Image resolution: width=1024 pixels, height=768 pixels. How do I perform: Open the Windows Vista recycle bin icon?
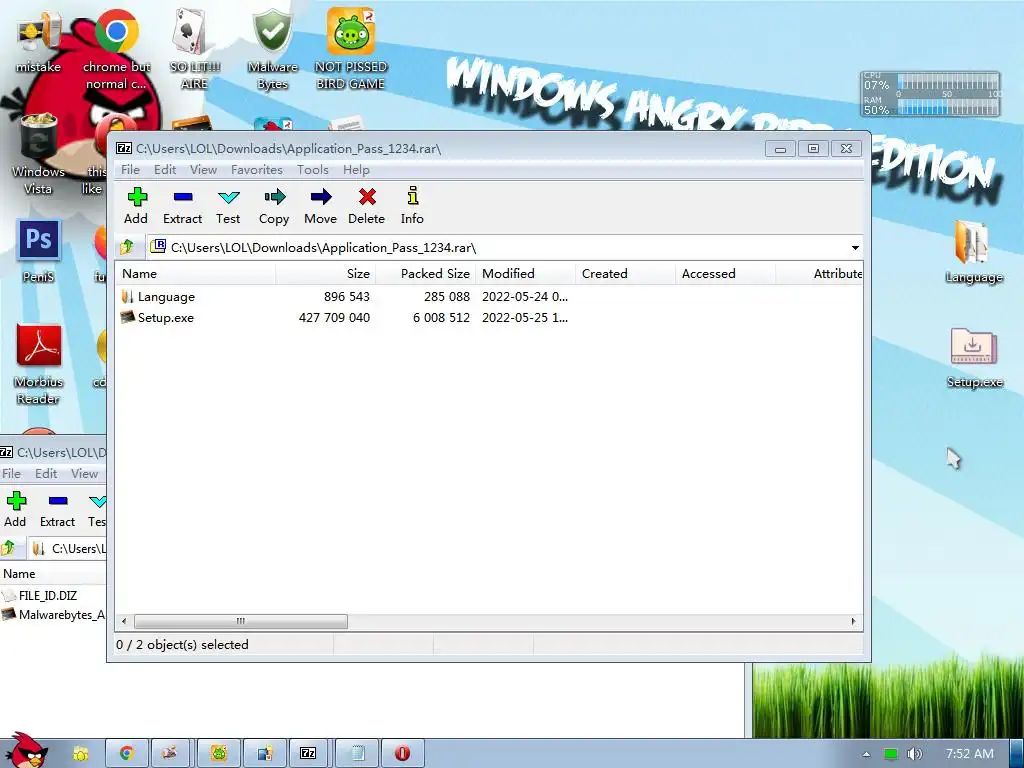[x=38, y=154]
